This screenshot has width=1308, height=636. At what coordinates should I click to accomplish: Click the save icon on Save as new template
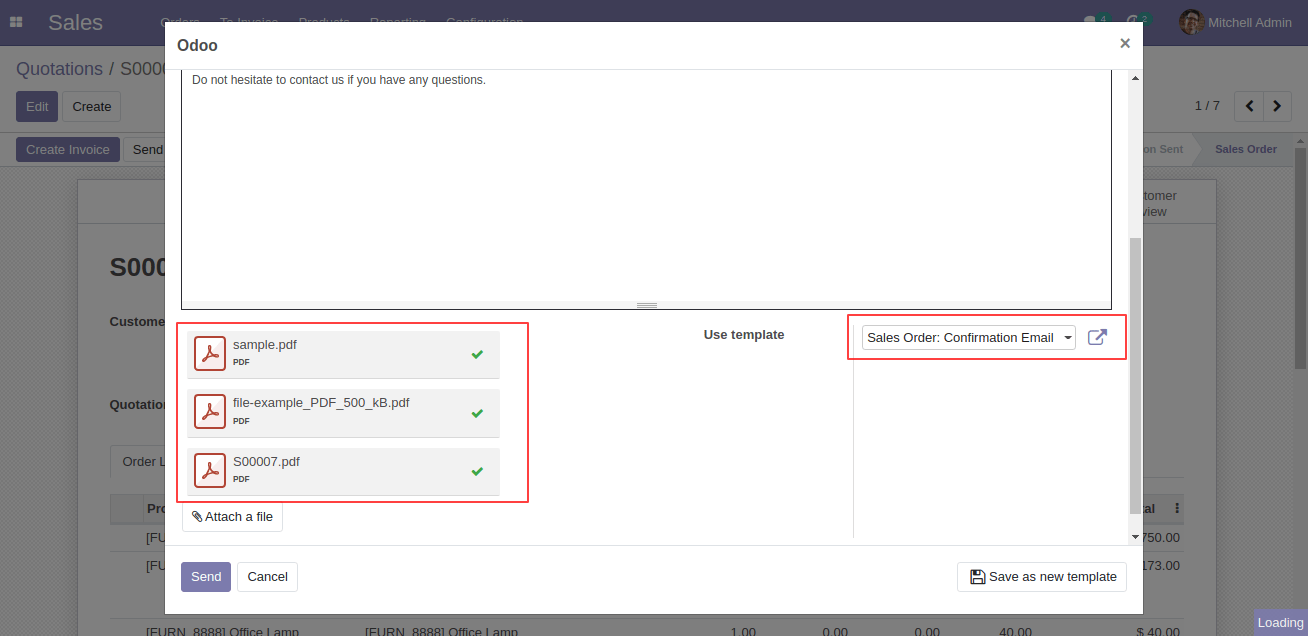(976, 576)
